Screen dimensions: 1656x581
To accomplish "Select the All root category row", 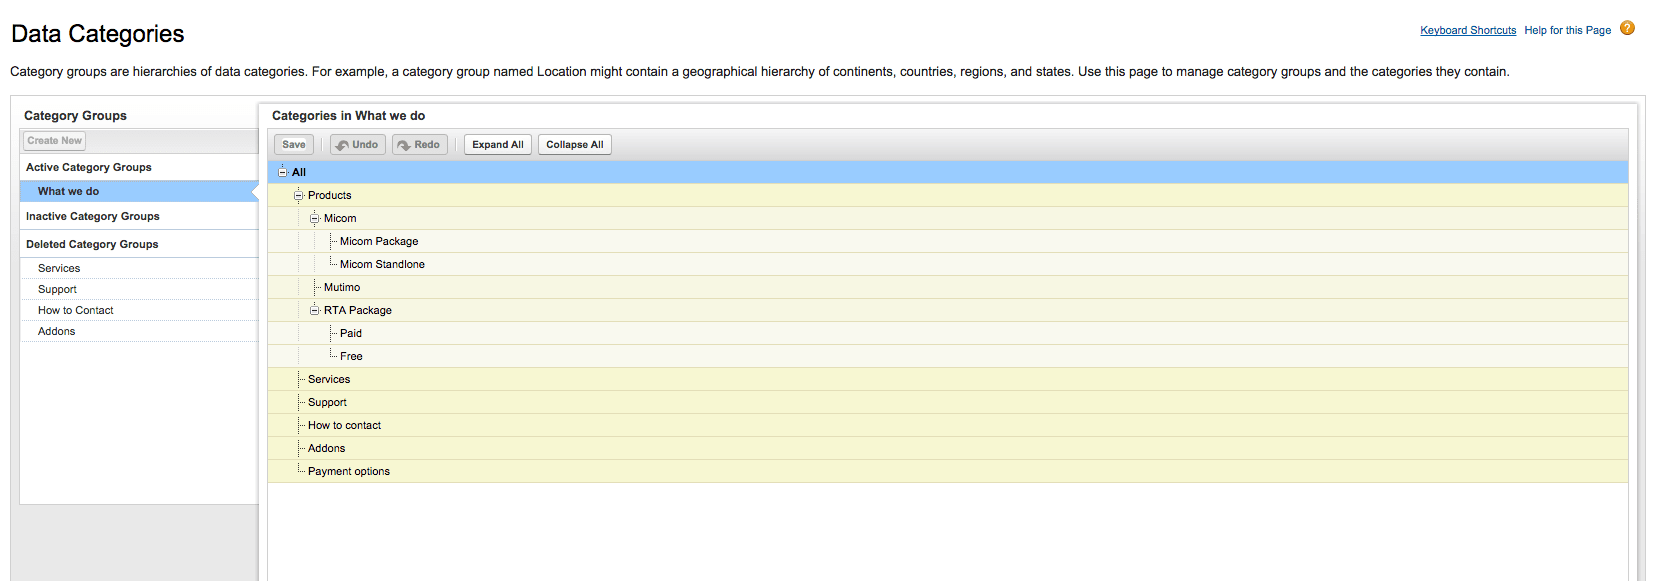I will click(x=948, y=172).
